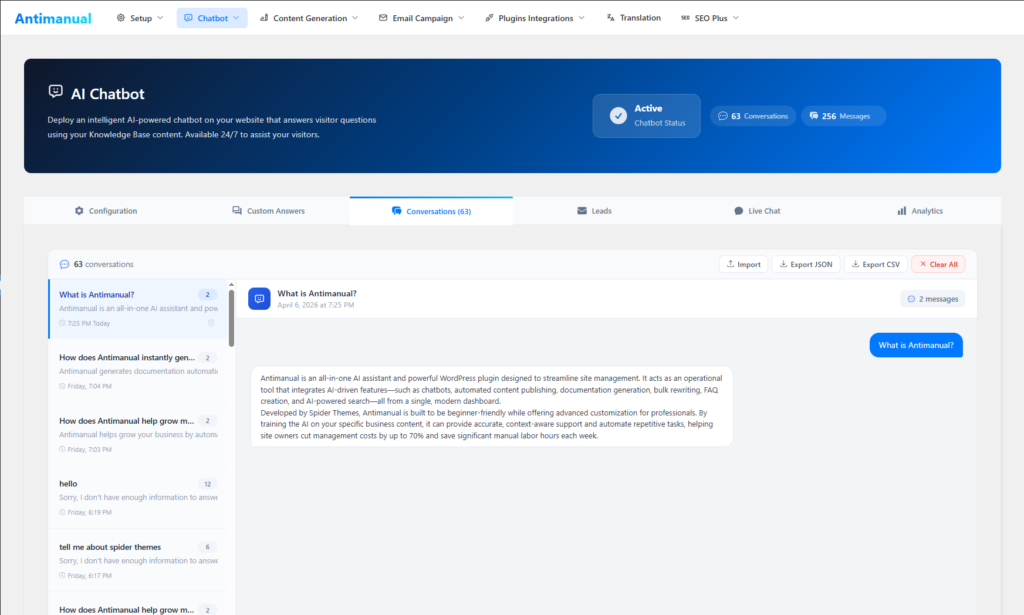The width and height of the screenshot is (1024, 615).
Task: Expand the Email Campaign chevron
Action: point(461,18)
